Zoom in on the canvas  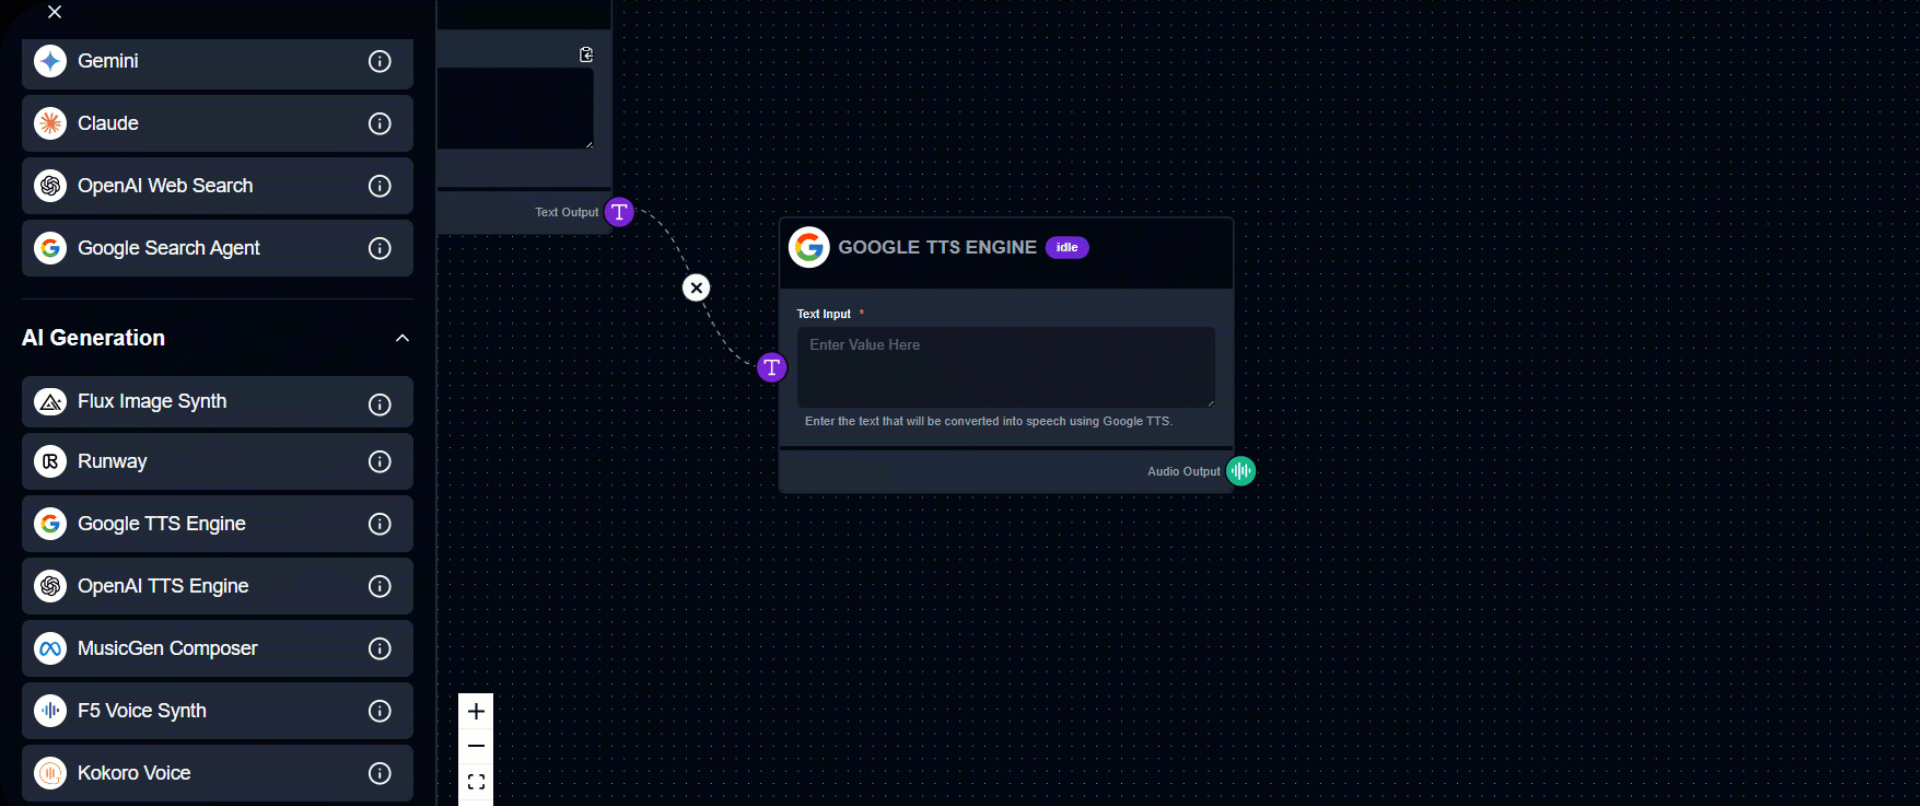point(476,711)
